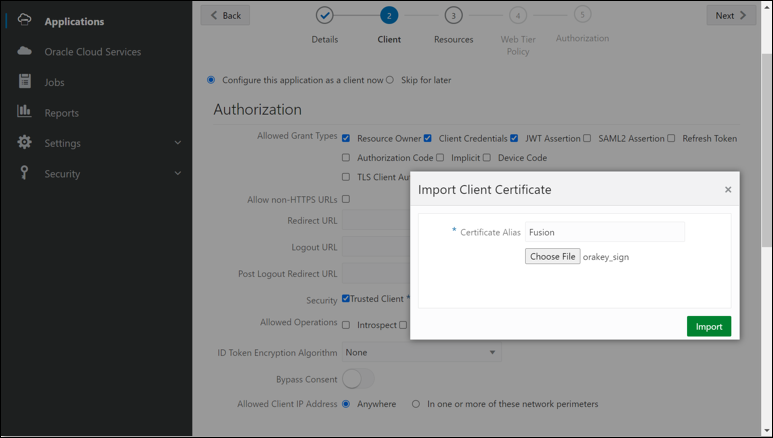Click the Reports bar chart icon

point(24,111)
